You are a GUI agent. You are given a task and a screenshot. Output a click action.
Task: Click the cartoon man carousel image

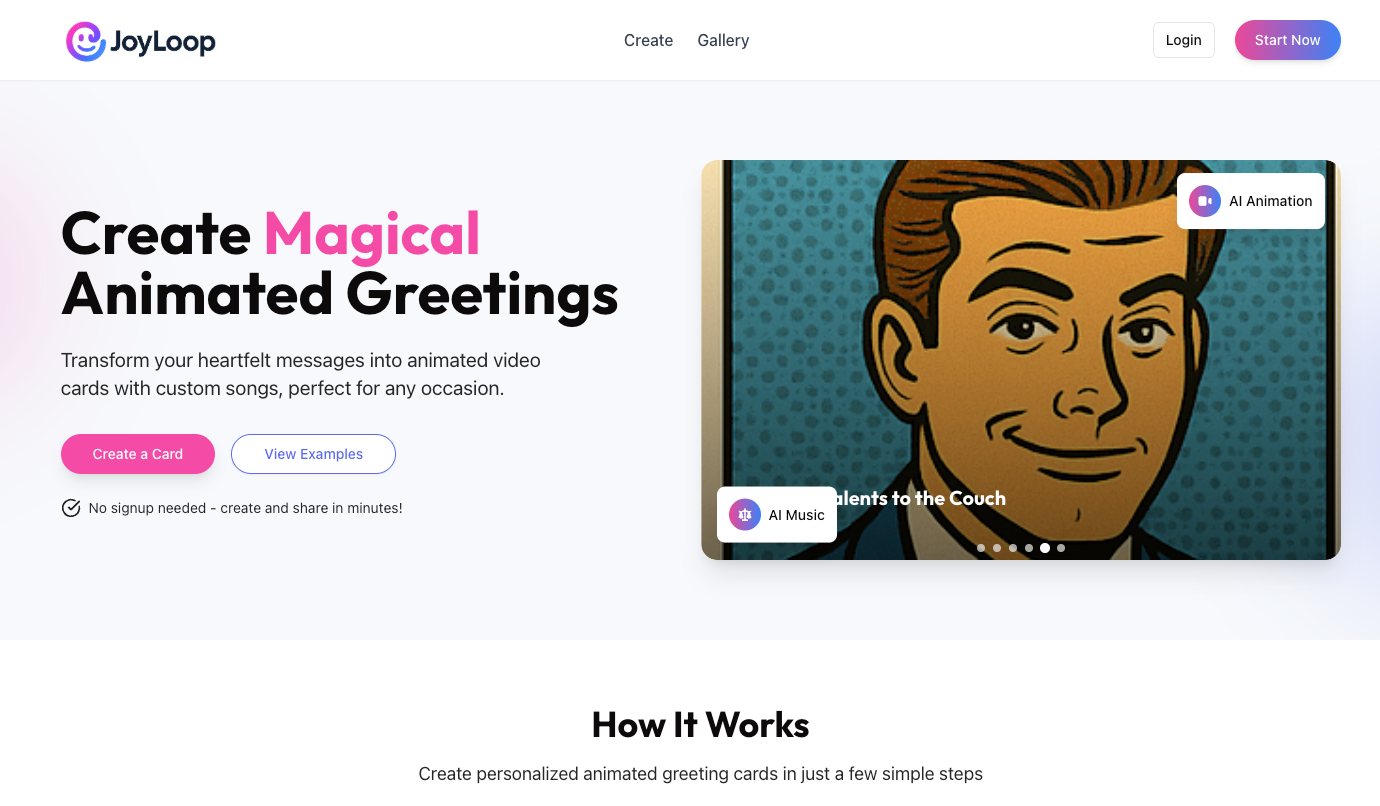pos(1021,360)
